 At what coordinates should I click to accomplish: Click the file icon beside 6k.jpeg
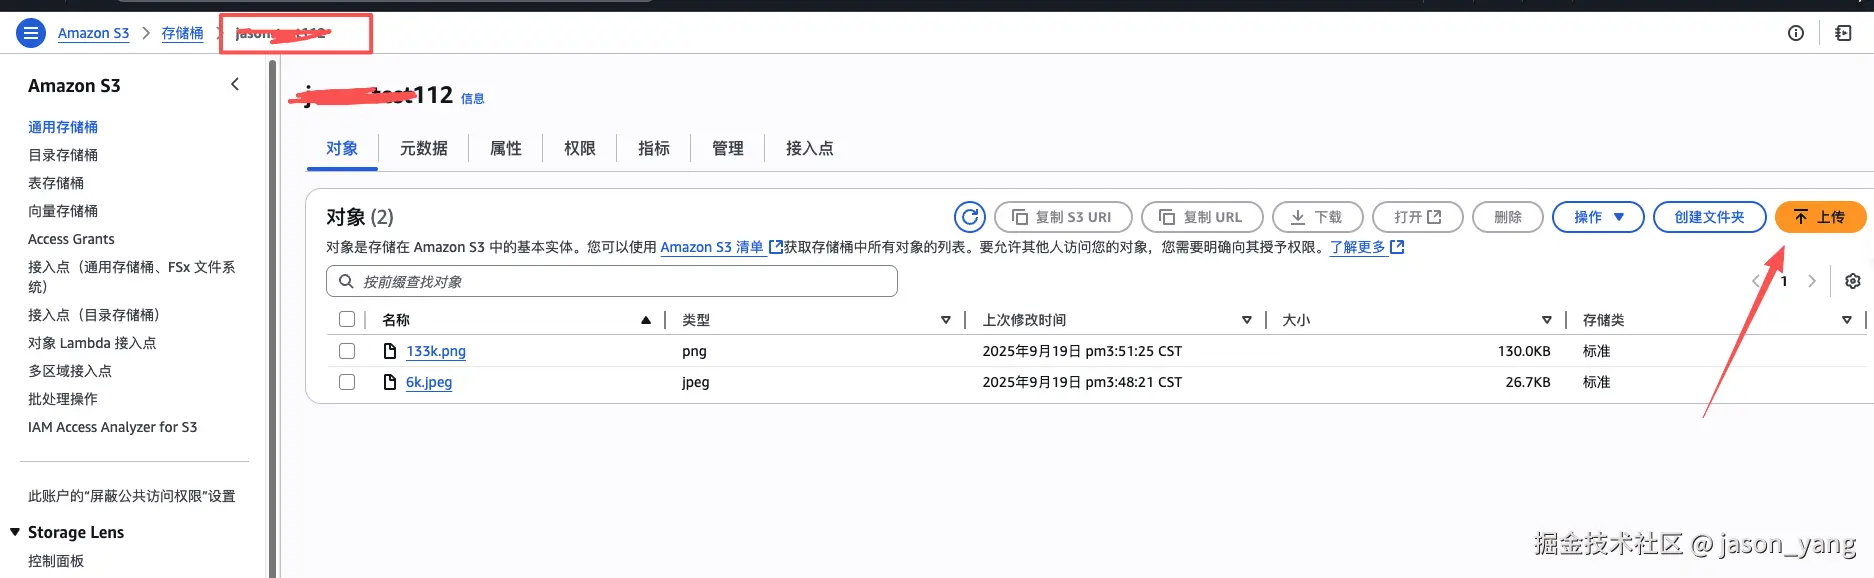[x=391, y=382]
